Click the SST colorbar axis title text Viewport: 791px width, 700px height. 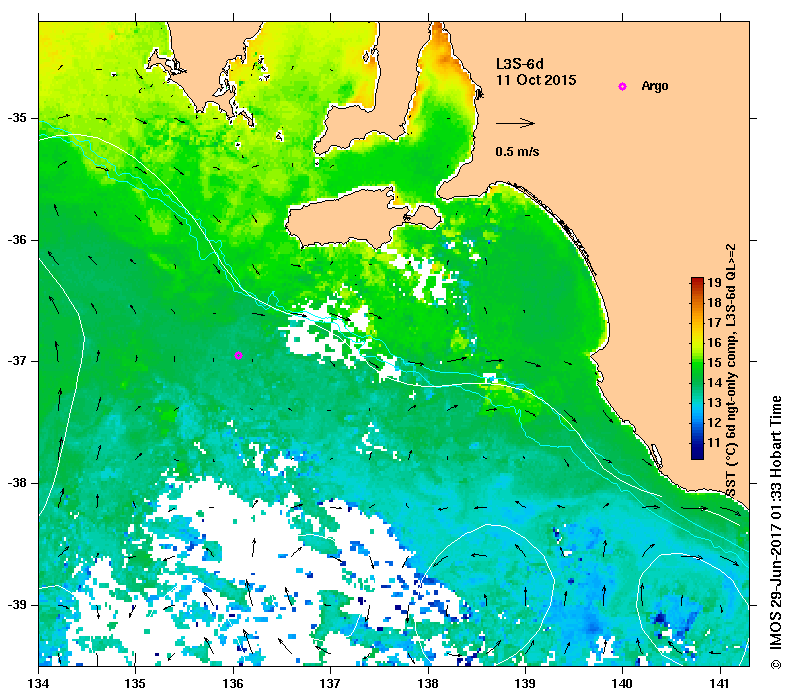click(x=731, y=370)
